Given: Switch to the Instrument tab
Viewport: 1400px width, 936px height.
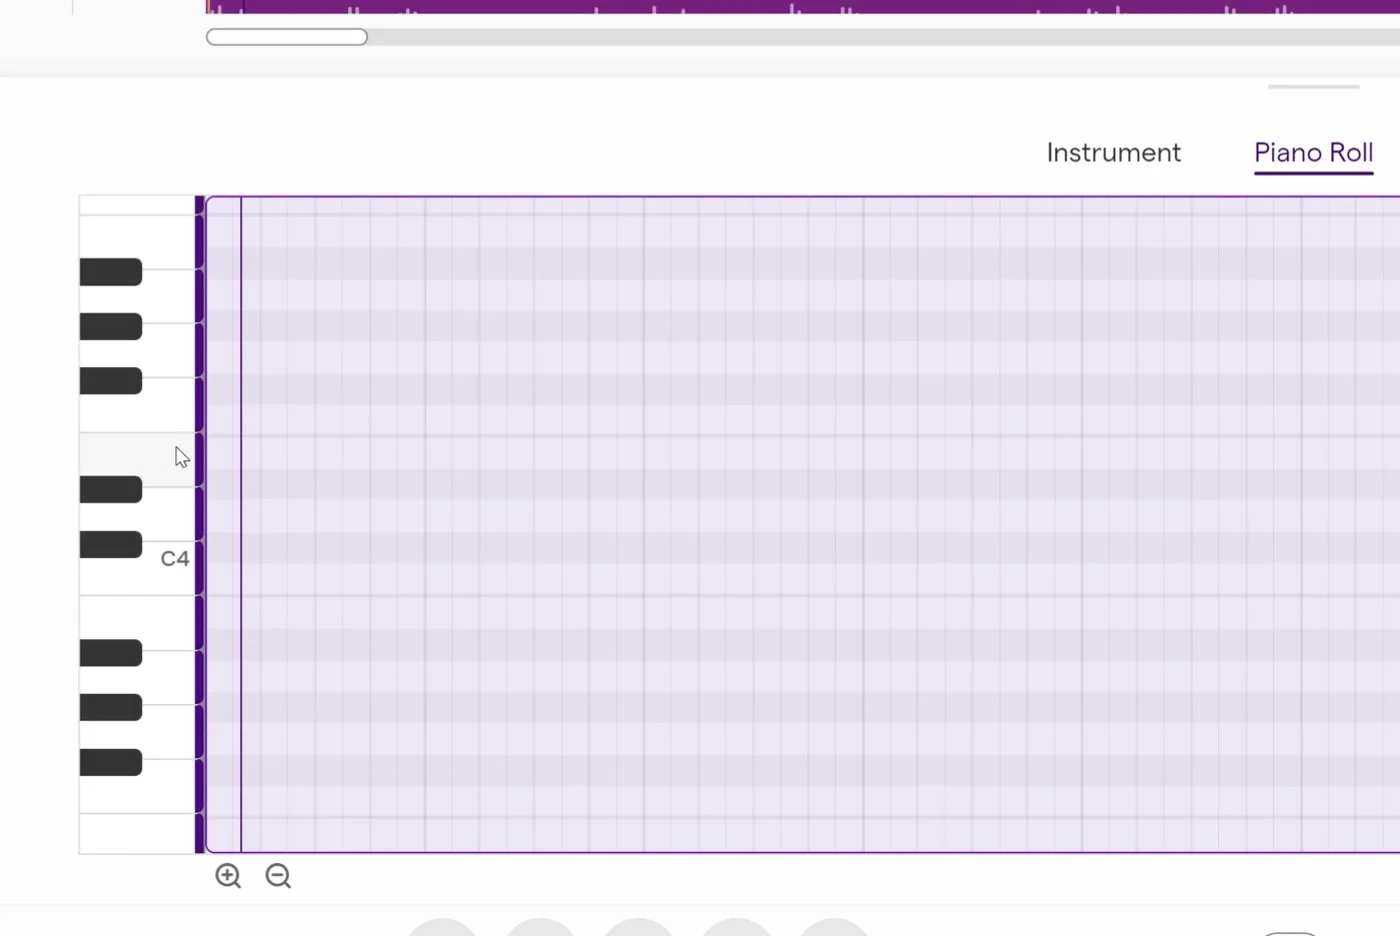Looking at the screenshot, I should coord(1114,153).
